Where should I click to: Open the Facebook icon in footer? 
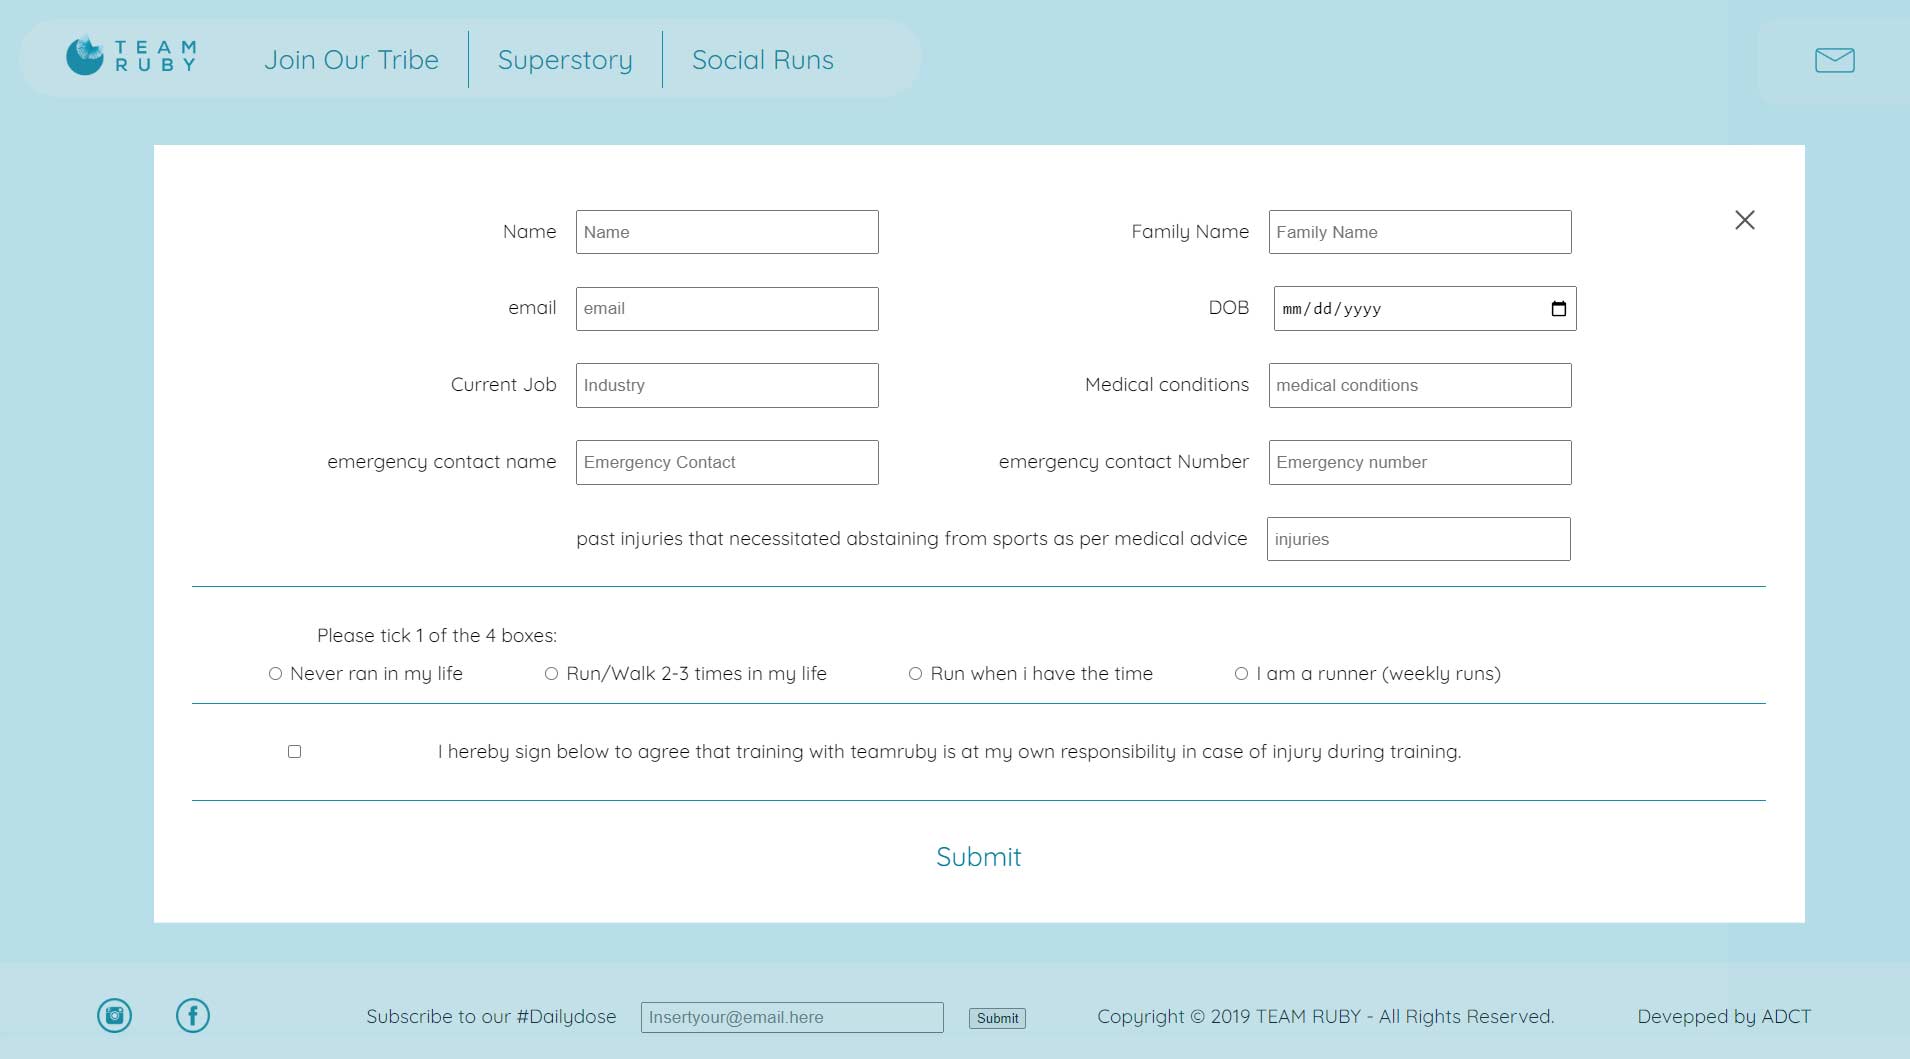click(x=193, y=1016)
